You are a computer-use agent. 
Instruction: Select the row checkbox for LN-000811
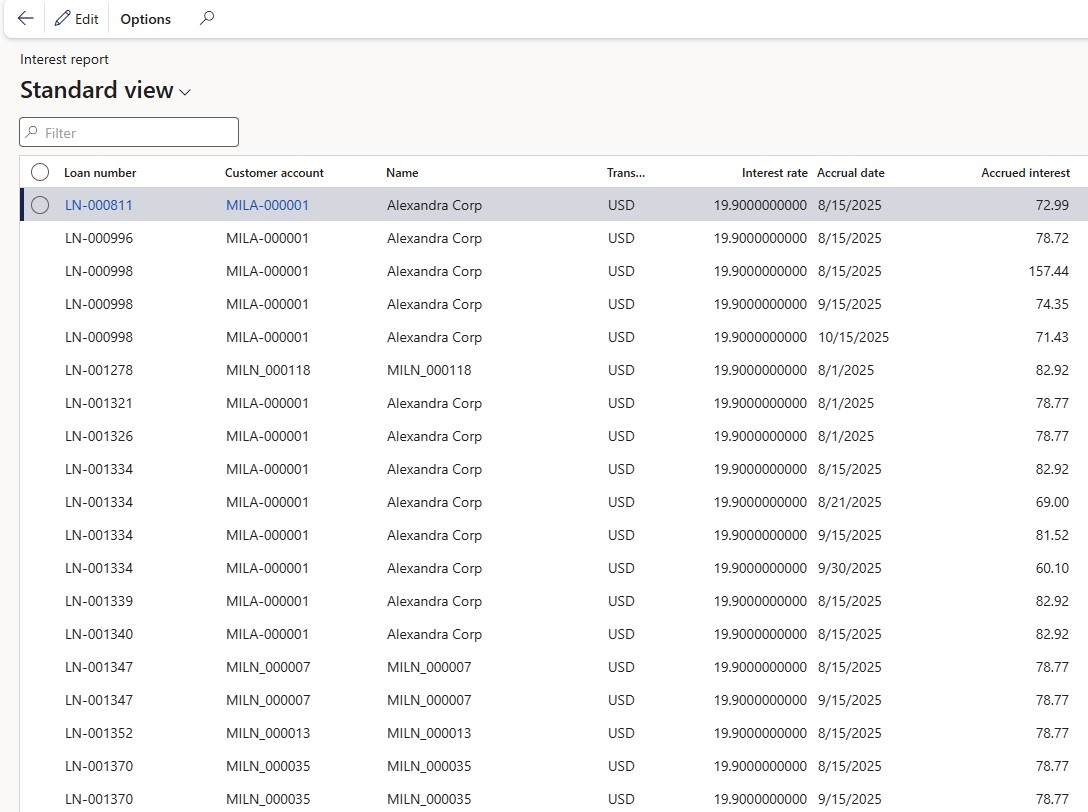coord(40,205)
